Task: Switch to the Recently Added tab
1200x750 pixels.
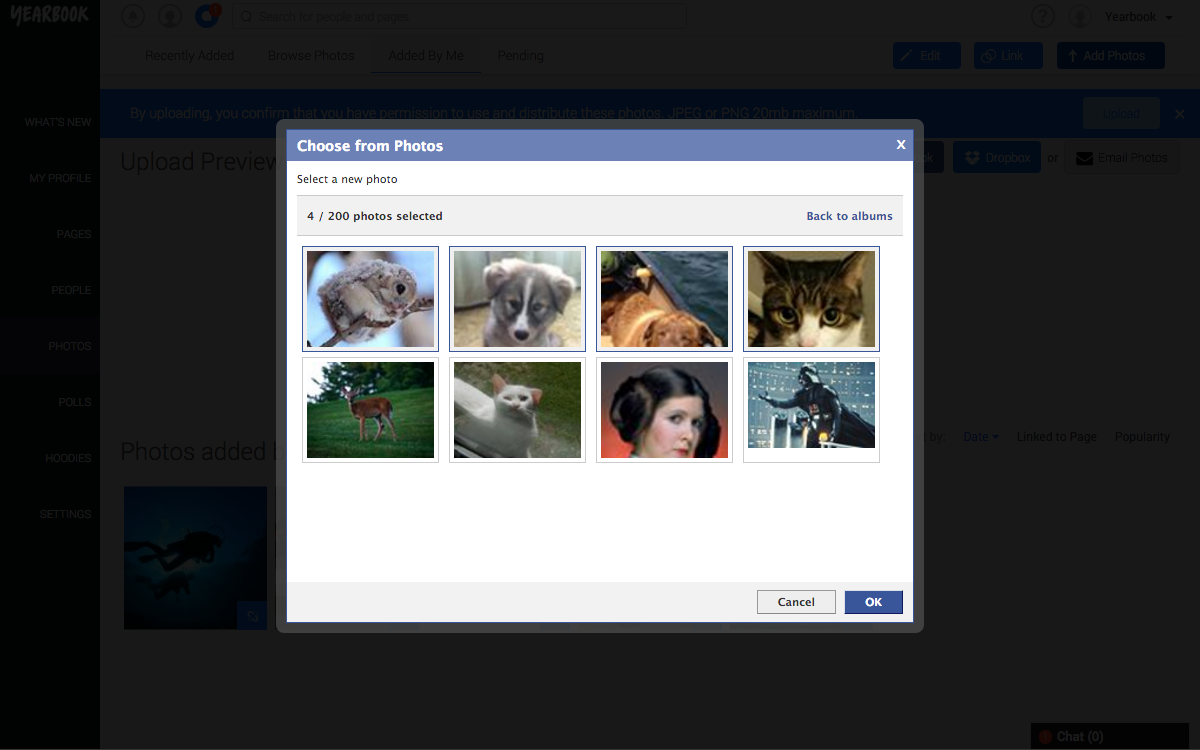Action: 190,56
